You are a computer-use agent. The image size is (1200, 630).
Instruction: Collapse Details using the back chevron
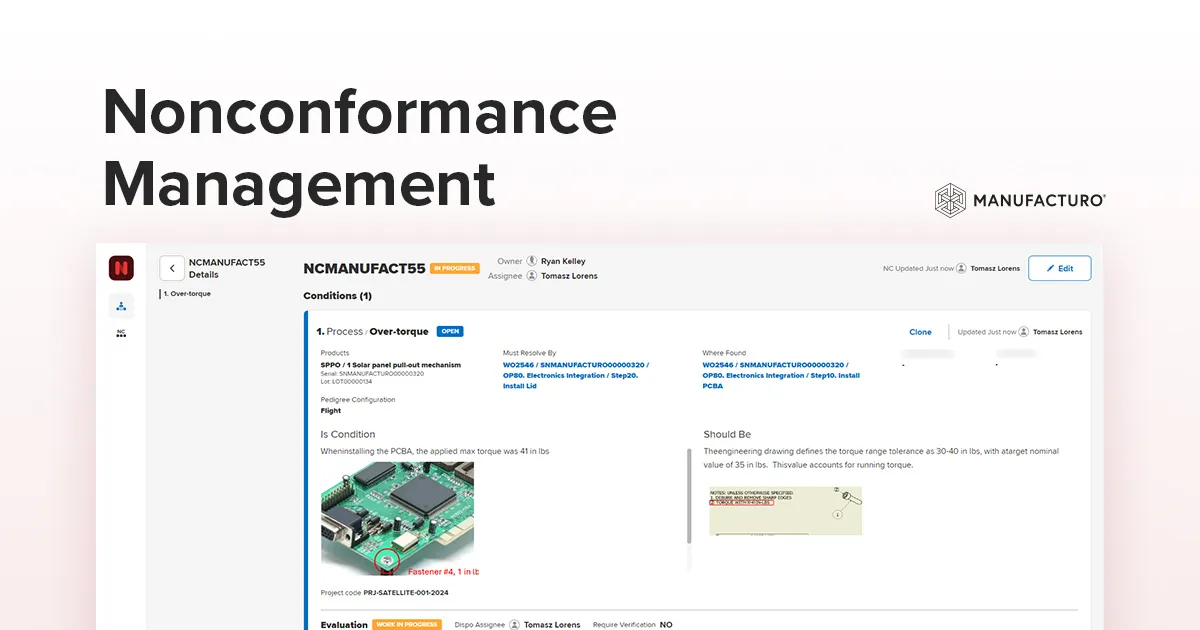(x=172, y=268)
